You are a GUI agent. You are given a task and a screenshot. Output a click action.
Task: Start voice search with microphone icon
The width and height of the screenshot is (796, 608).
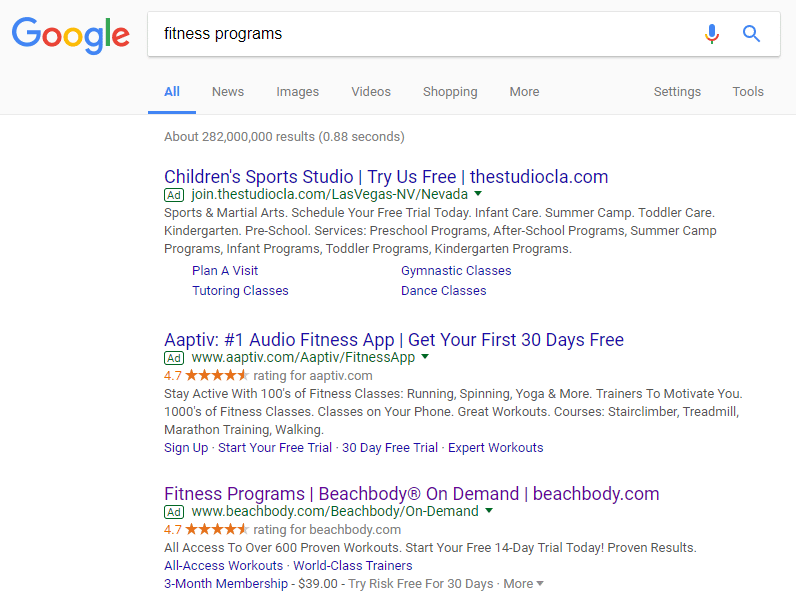click(711, 34)
